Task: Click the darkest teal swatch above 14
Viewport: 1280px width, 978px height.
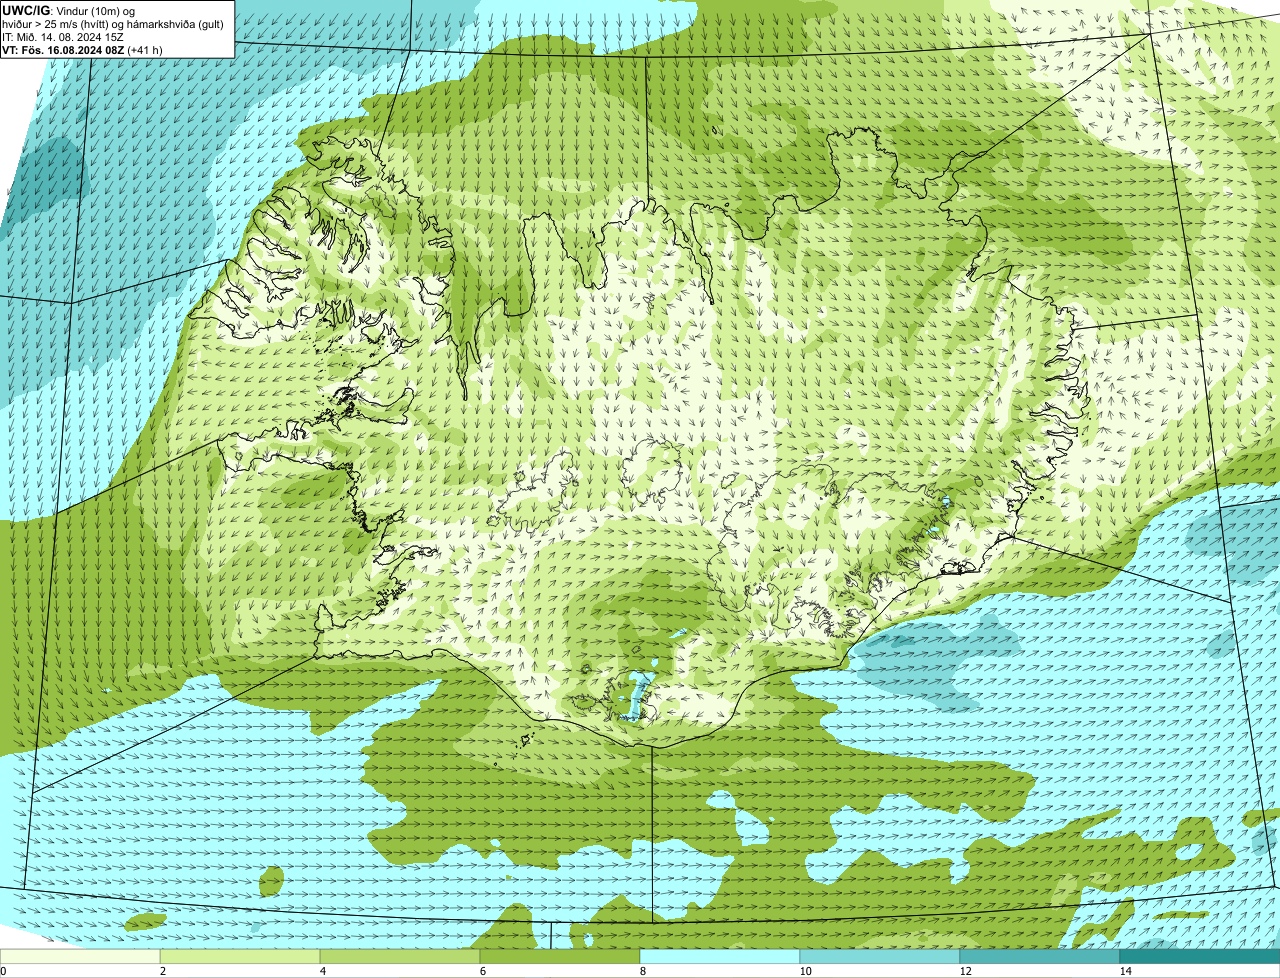Action: click(1200, 956)
